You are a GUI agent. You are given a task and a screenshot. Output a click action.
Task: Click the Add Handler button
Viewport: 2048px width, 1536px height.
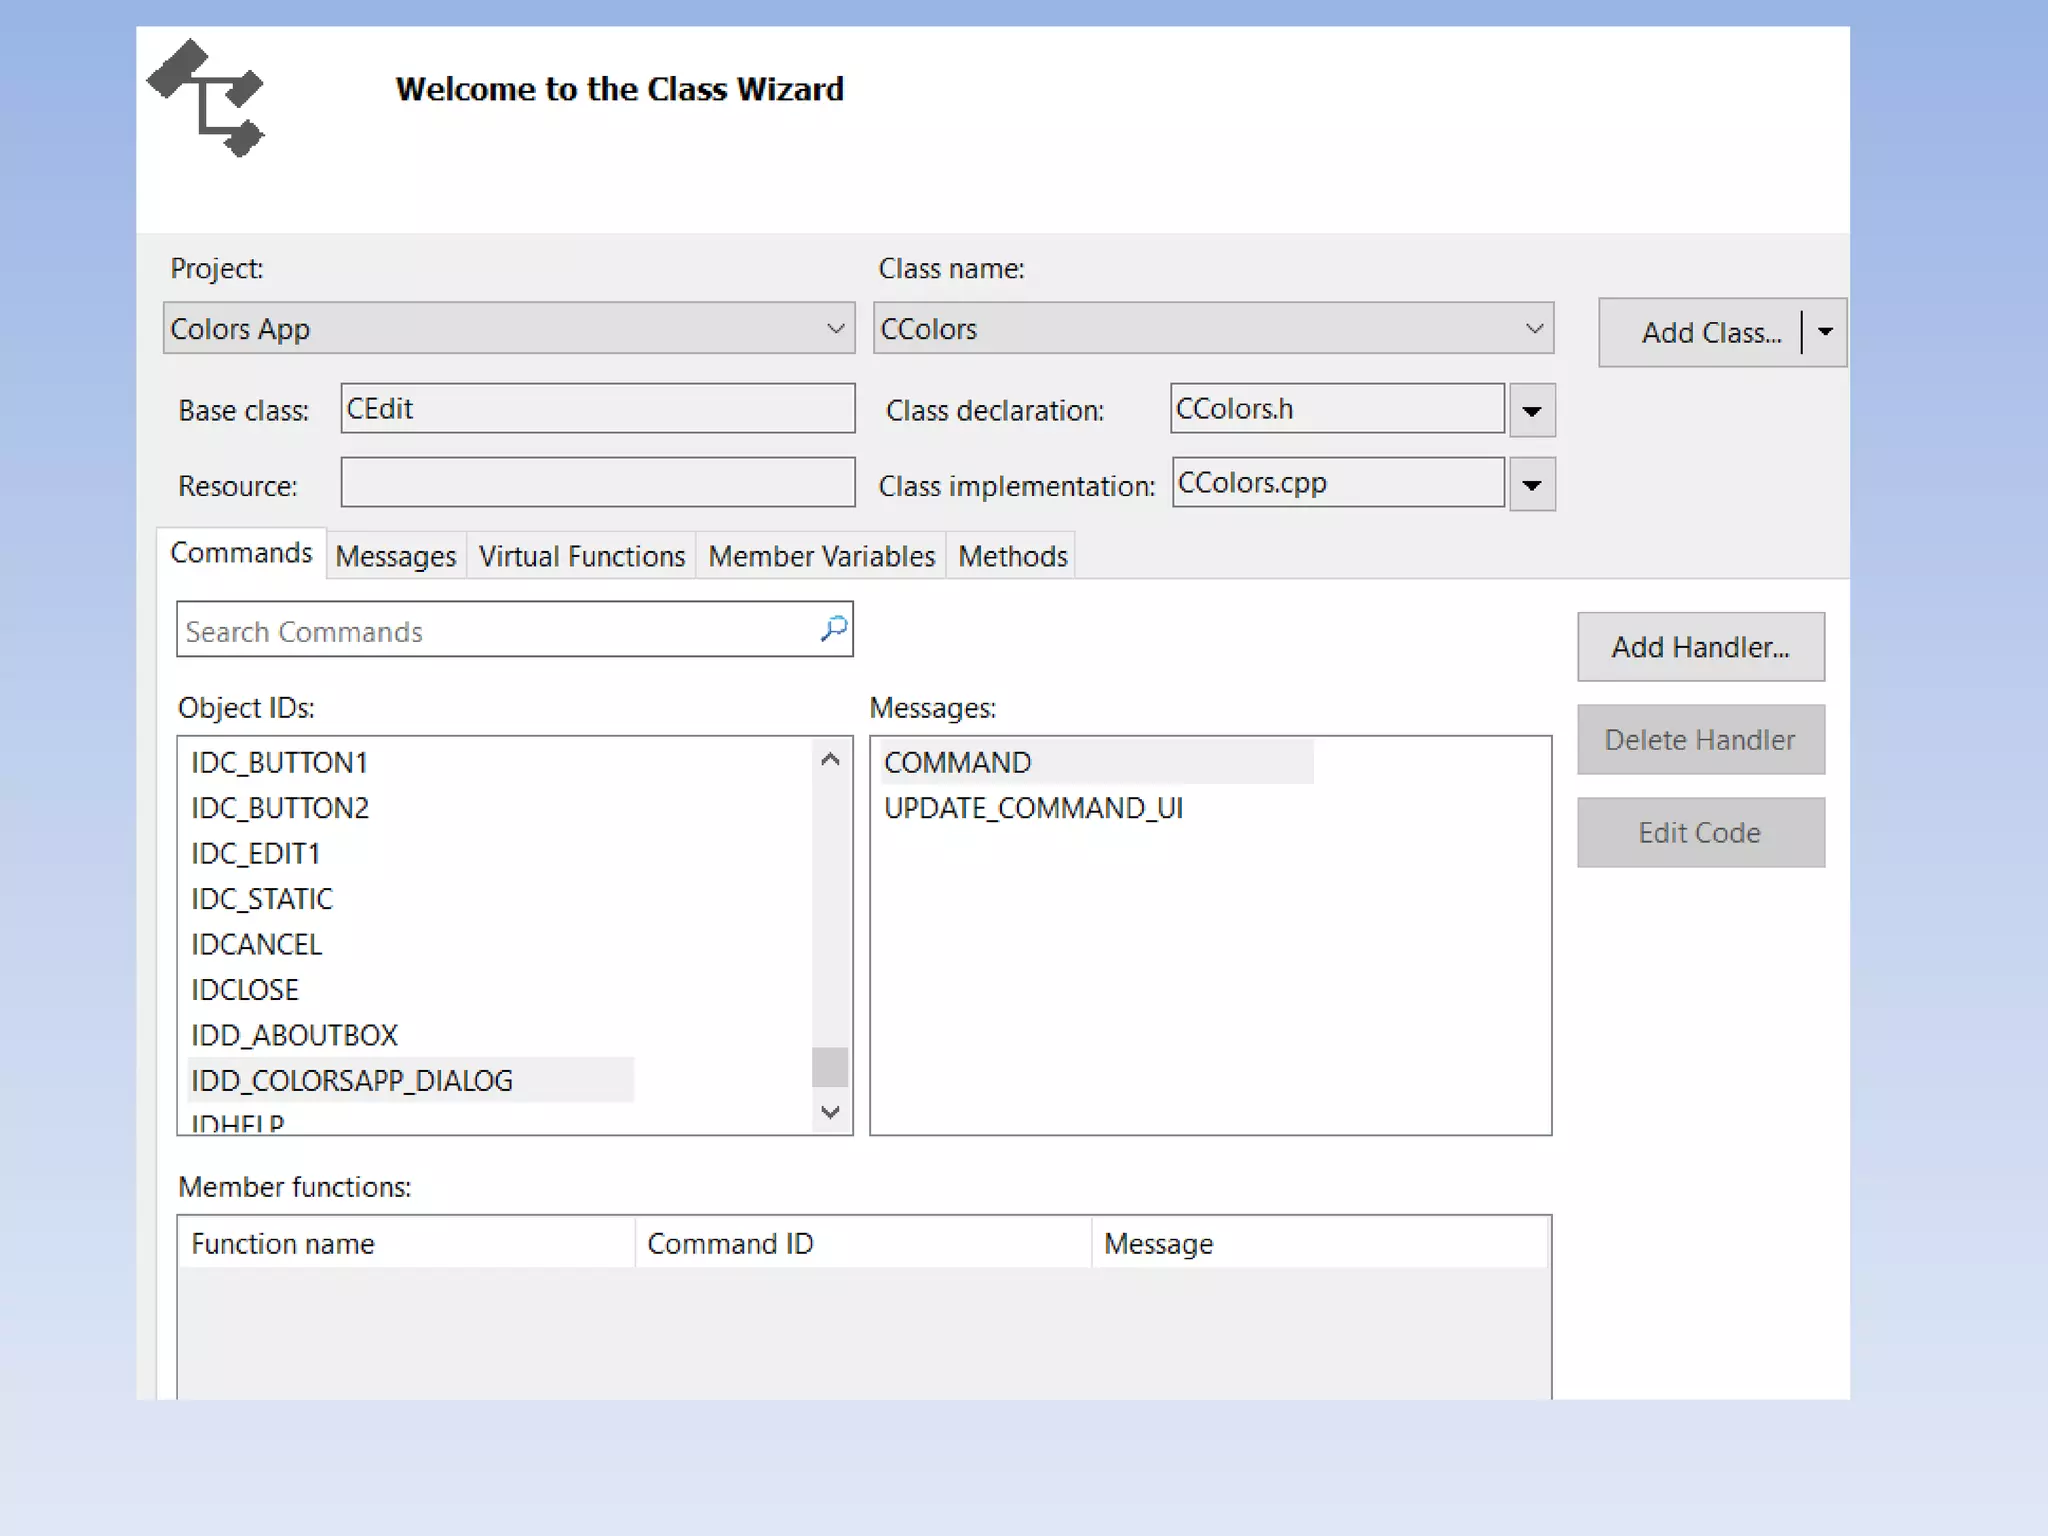pyautogui.click(x=1700, y=647)
